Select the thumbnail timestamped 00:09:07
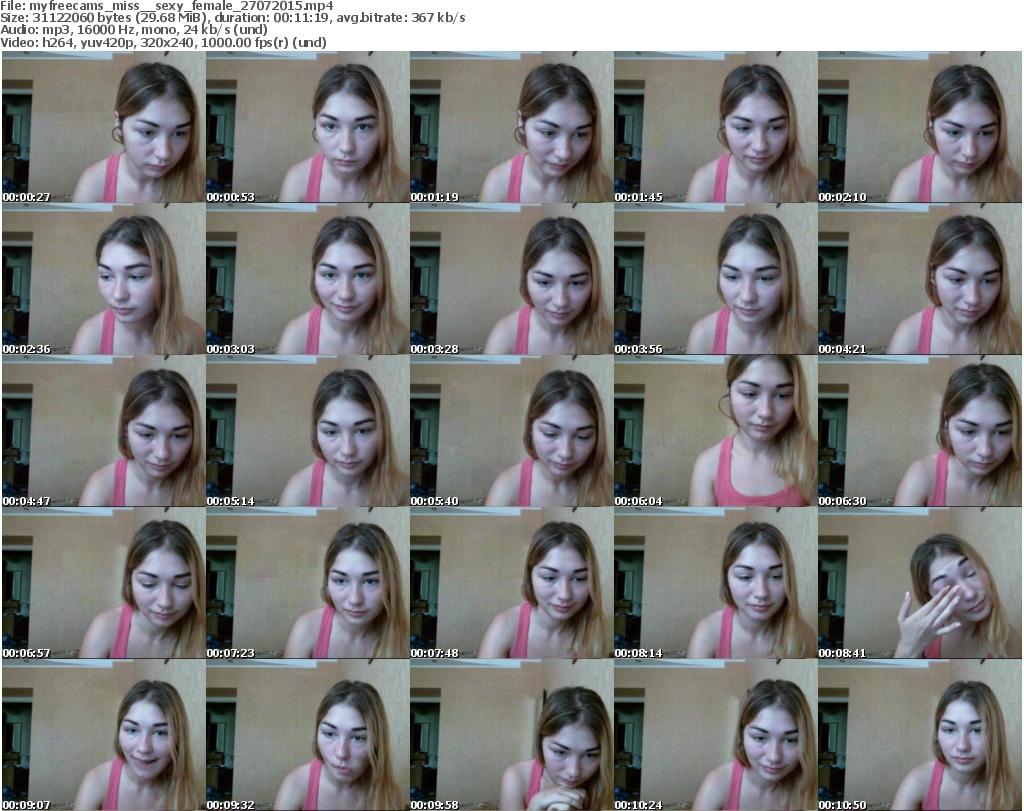 click(x=104, y=735)
